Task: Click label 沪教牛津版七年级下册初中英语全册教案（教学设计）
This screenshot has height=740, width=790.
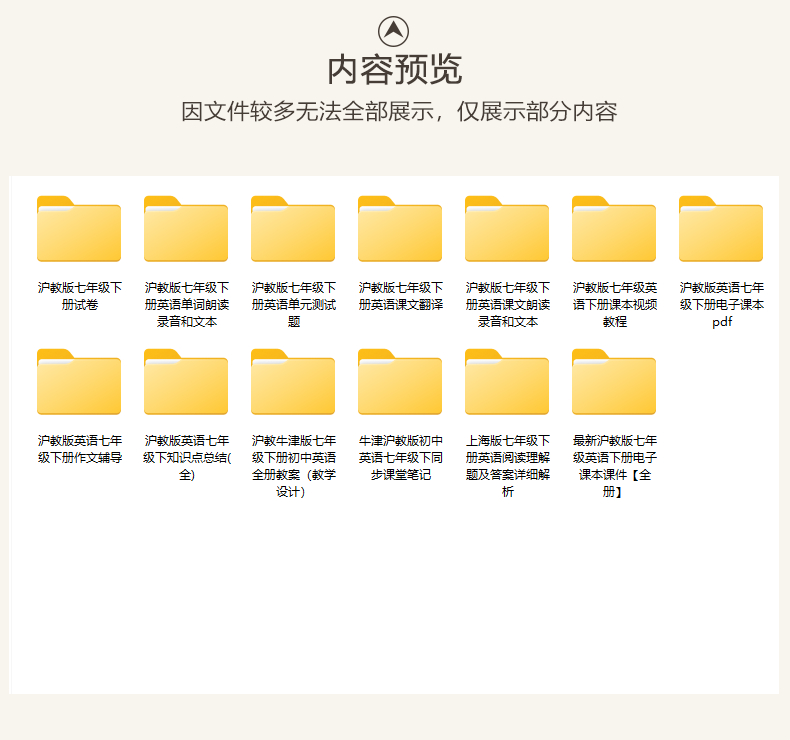Action: (294, 466)
